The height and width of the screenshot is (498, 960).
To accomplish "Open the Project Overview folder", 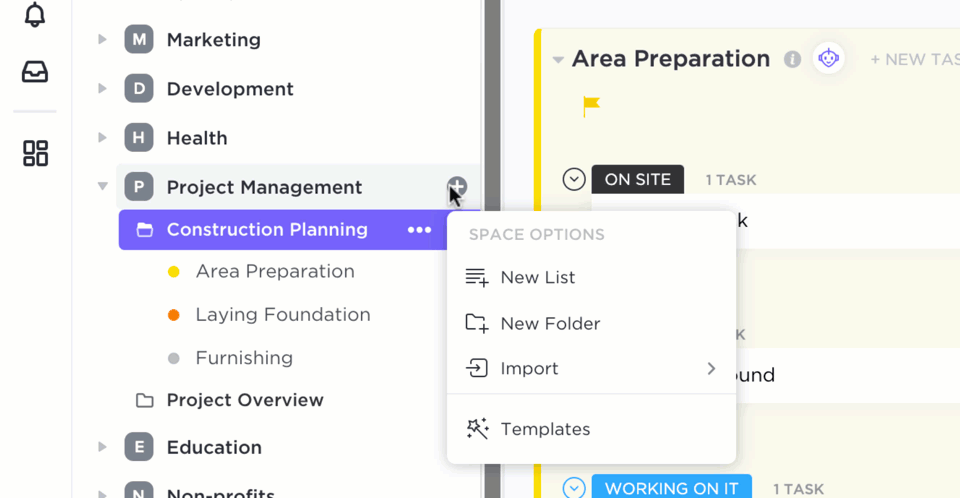I will [245, 400].
